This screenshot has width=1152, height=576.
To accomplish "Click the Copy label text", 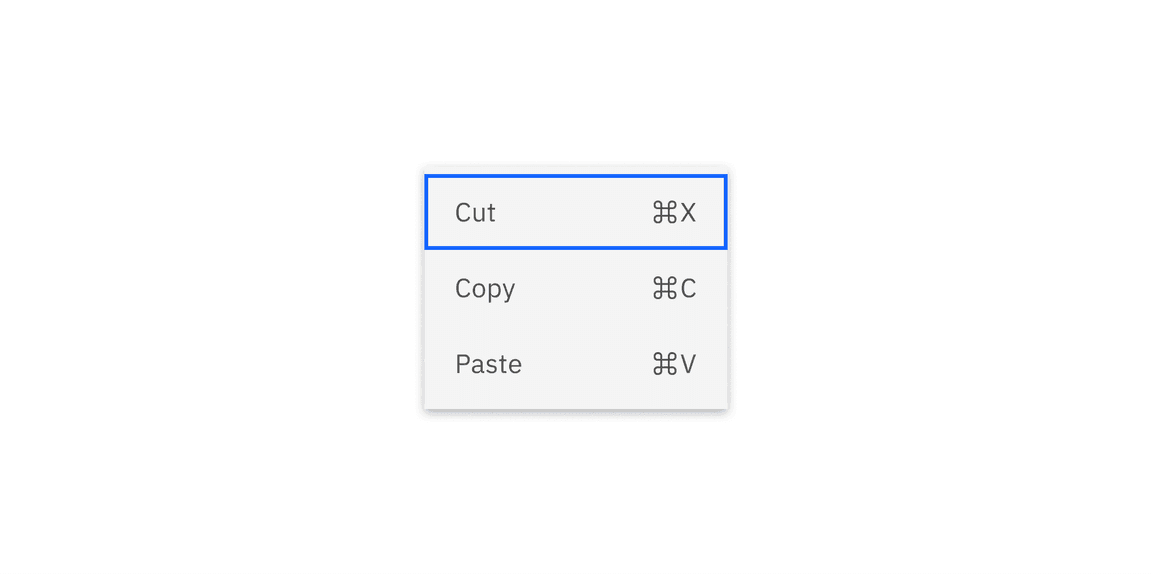I will pyautogui.click(x=485, y=288).
